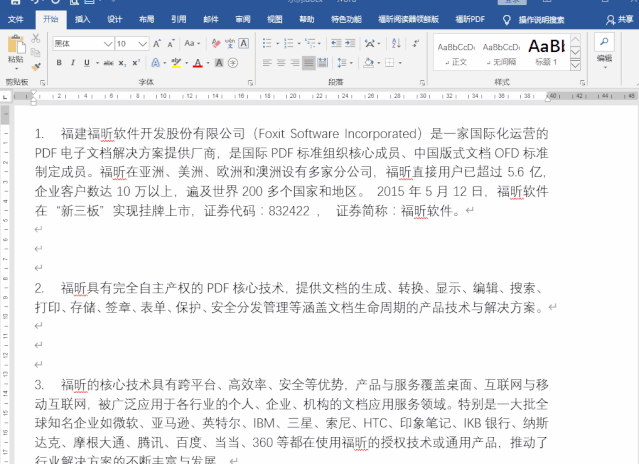Switch to the 审阅 (Review) tab

tap(243, 20)
